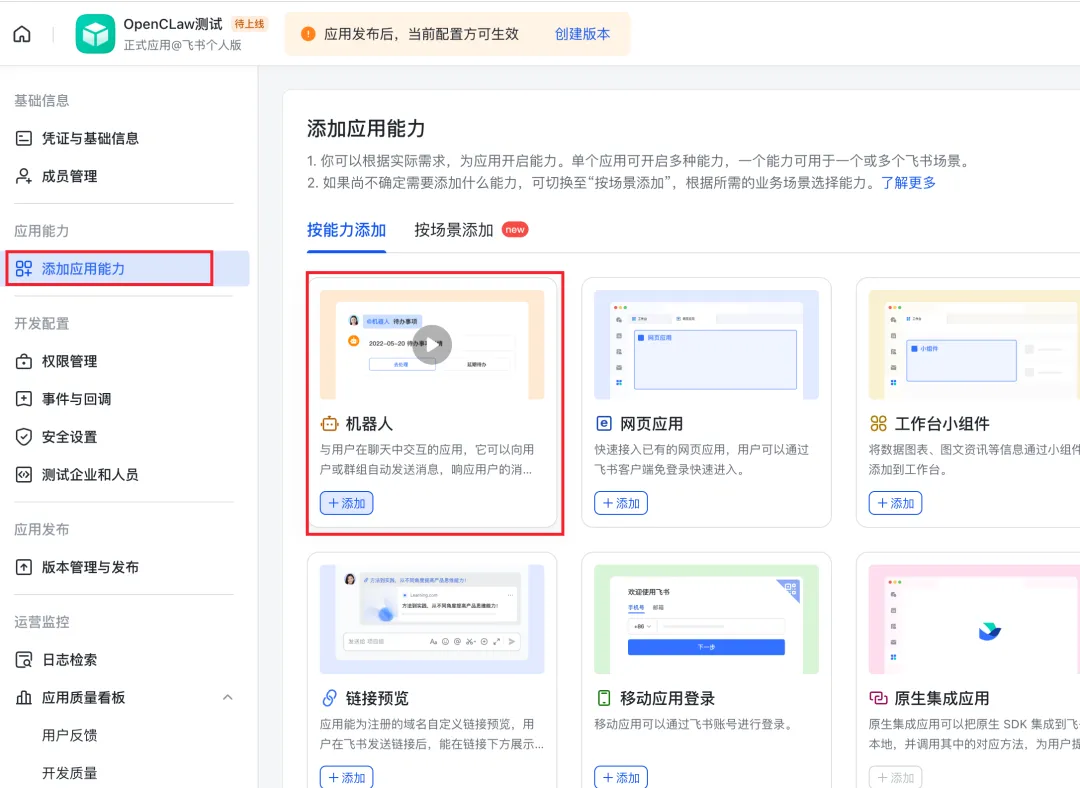Image resolution: width=1080 pixels, height=788 pixels.
Task: Click the 网页应用 preview thumbnail
Action: 706,344
